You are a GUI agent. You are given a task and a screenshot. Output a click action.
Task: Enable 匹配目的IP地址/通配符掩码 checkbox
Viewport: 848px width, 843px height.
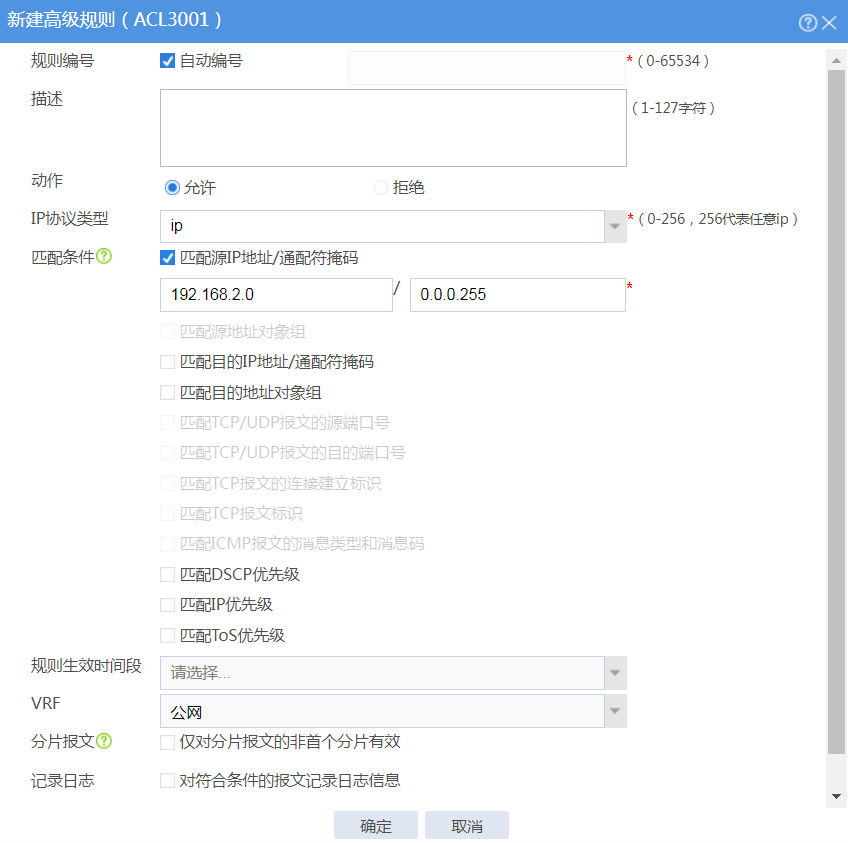[x=168, y=362]
